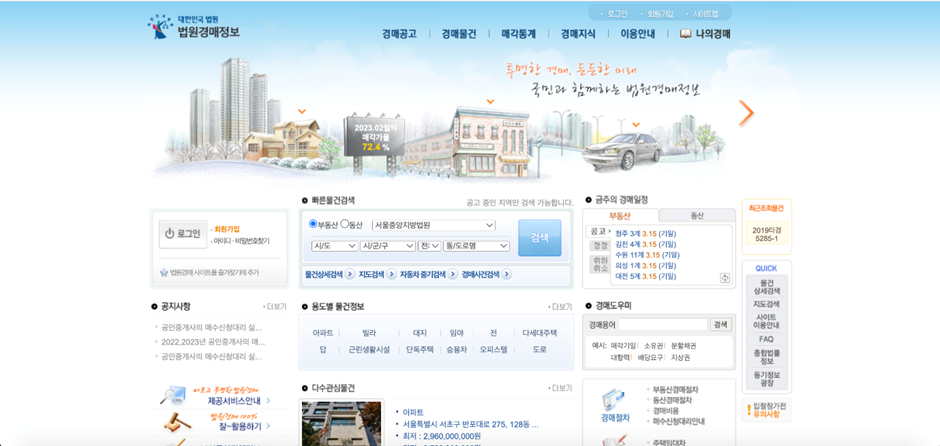
Task: Select the 부동산 radio button
Action: 313,224
